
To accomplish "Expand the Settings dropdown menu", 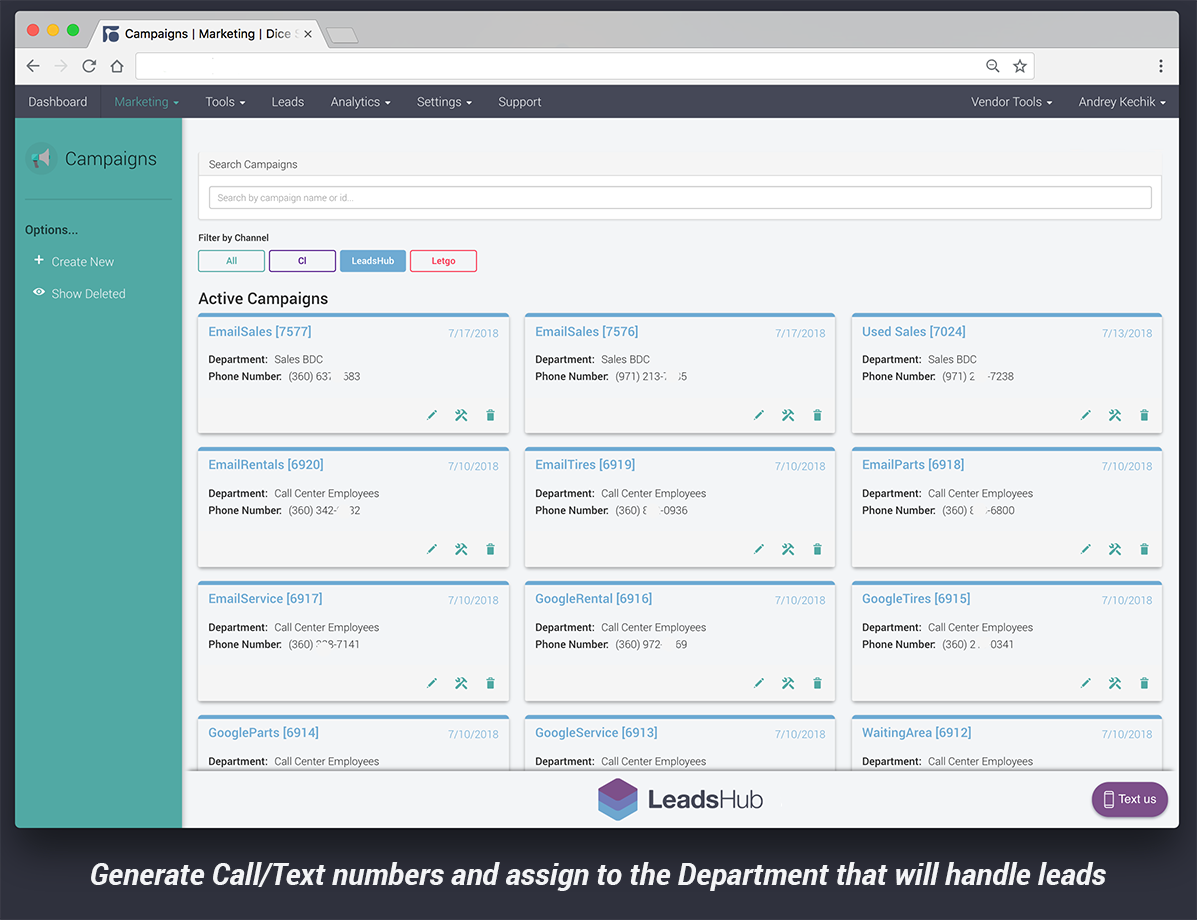I will pyautogui.click(x=444, y=102).
